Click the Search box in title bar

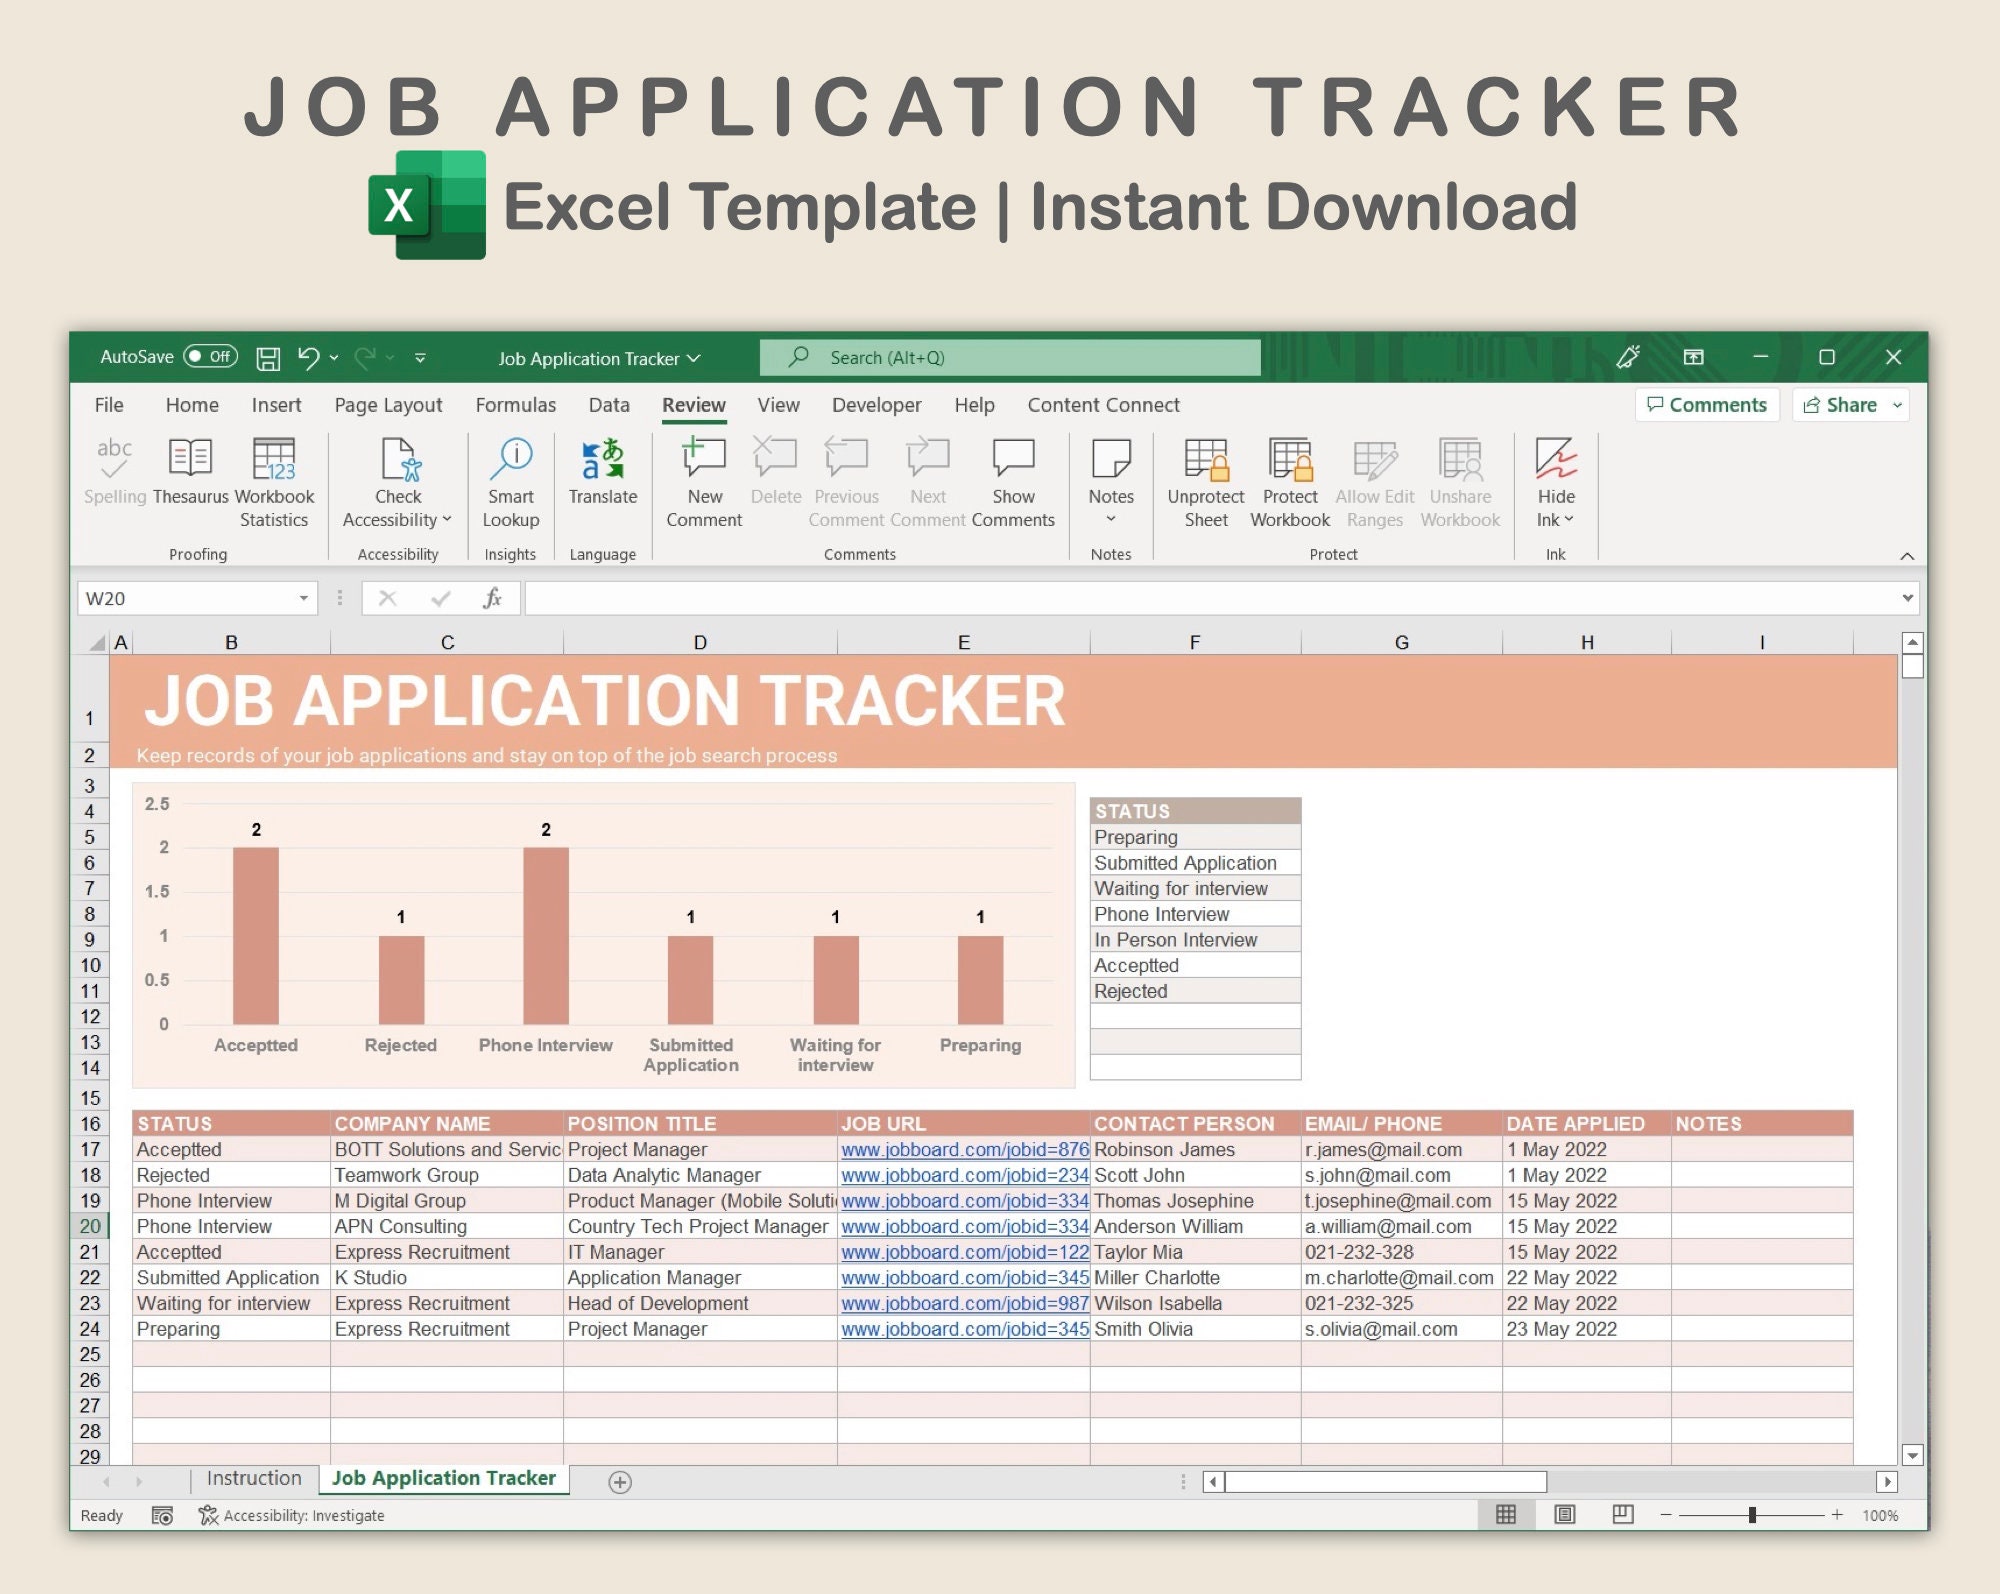coord(1010,358)
